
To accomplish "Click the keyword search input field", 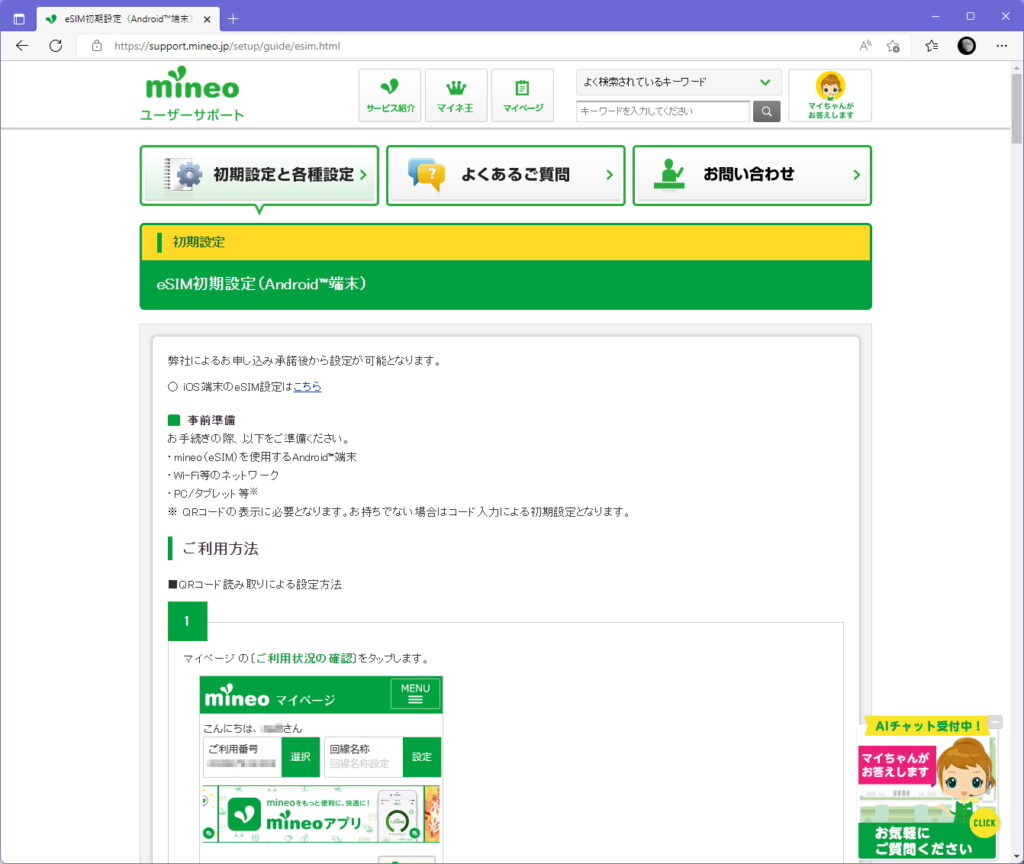I will (663, 111).
